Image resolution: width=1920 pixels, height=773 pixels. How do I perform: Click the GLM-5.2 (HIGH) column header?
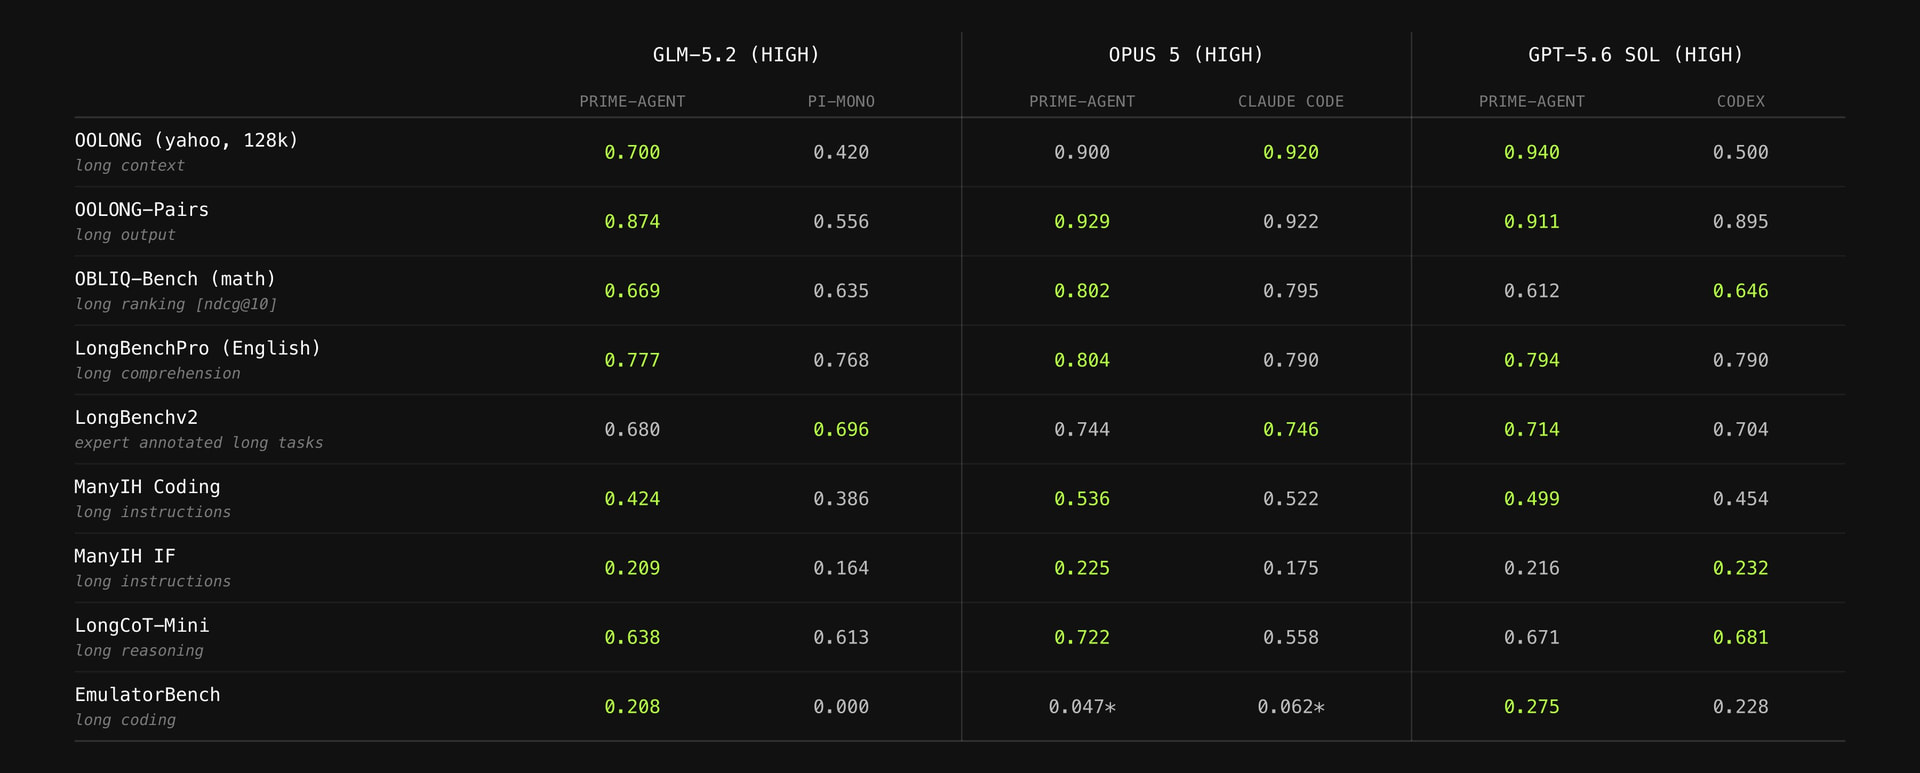736,55
